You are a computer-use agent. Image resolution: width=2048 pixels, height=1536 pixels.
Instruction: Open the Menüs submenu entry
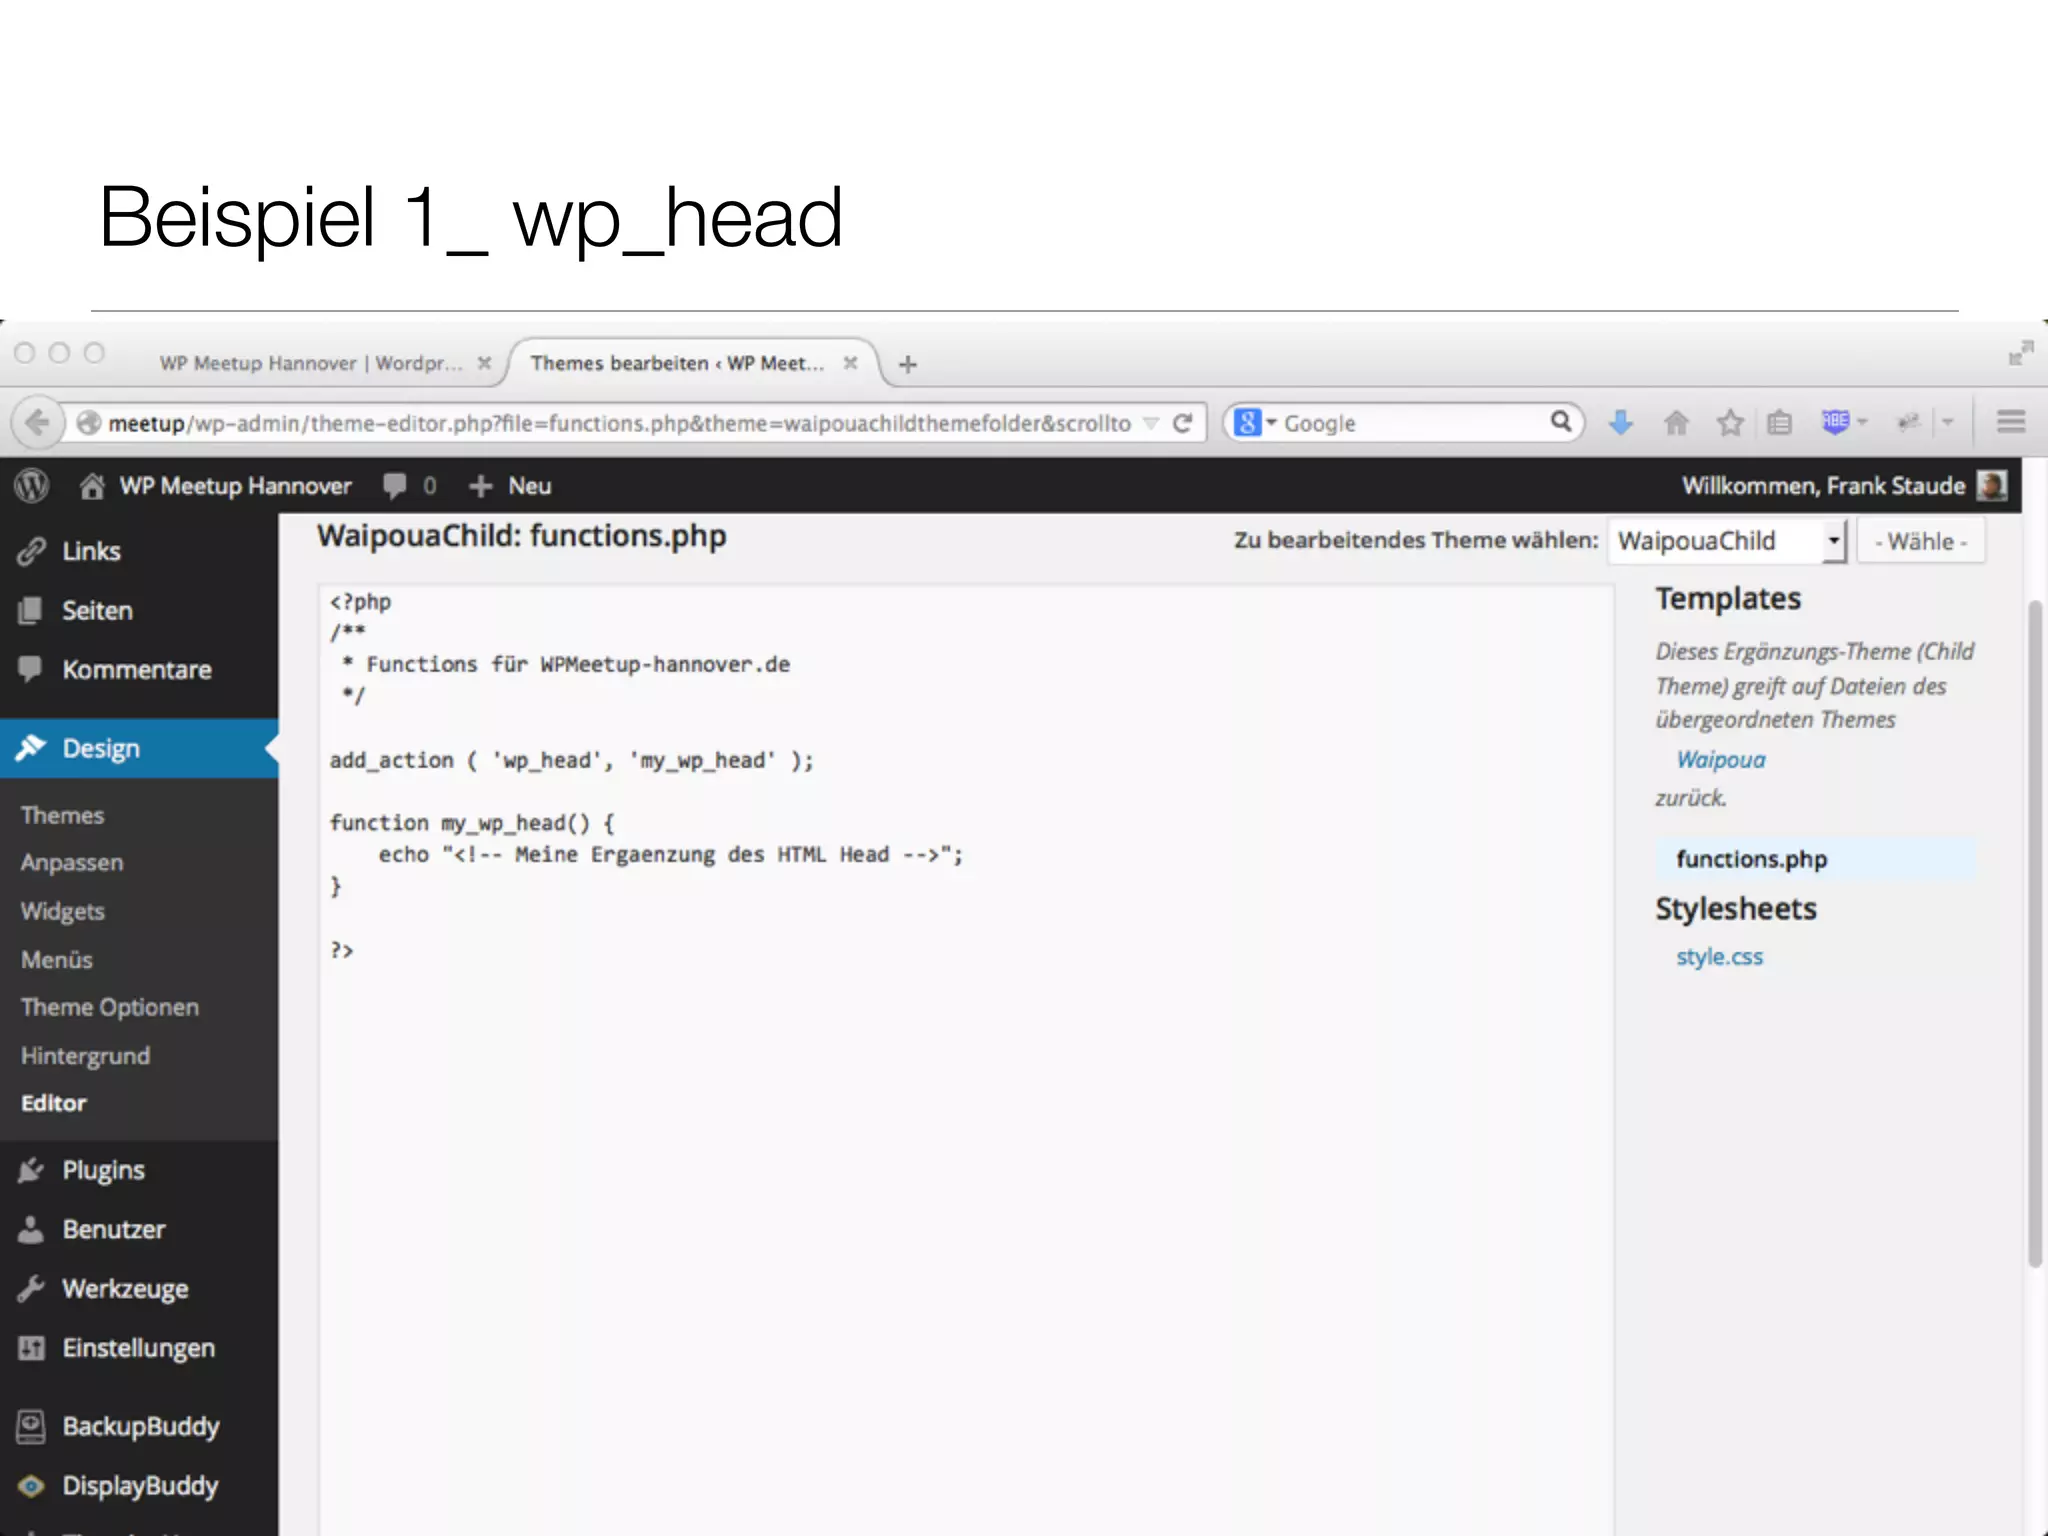point(57,959)
